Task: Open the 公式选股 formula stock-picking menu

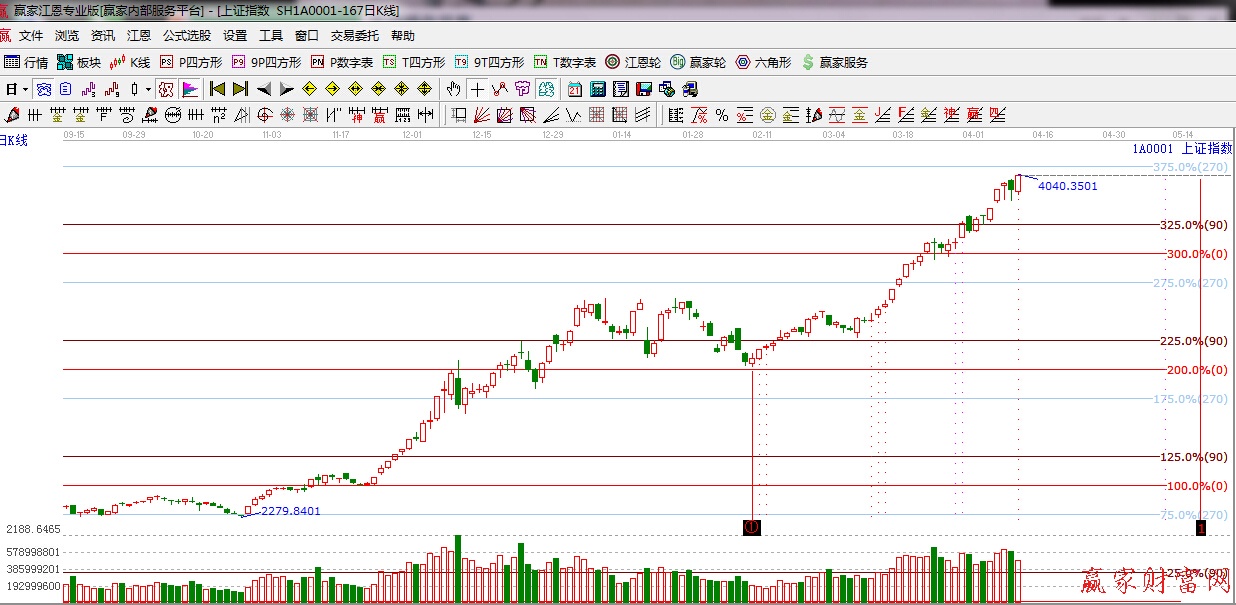Action: point(187,36)
